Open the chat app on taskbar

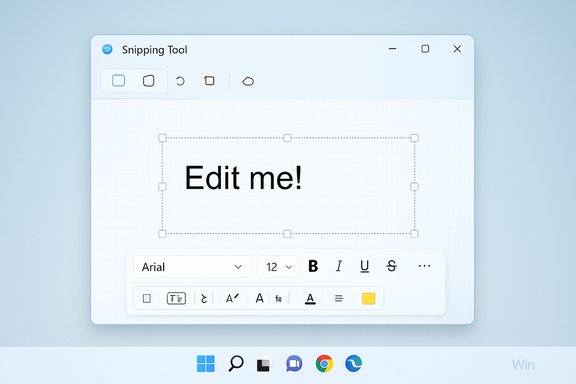(294, 364)
